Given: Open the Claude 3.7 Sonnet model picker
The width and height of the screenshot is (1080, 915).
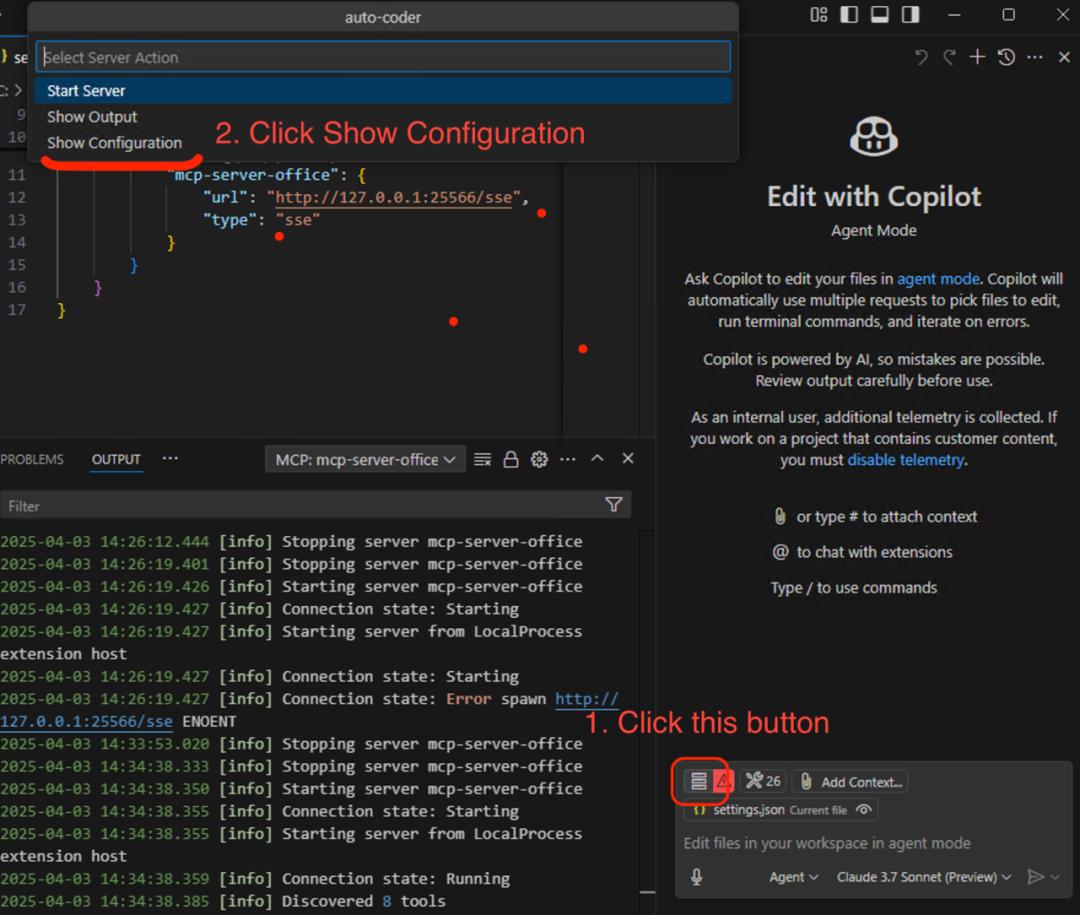Looking at the screenshot, I should click(x=922, y=876).
